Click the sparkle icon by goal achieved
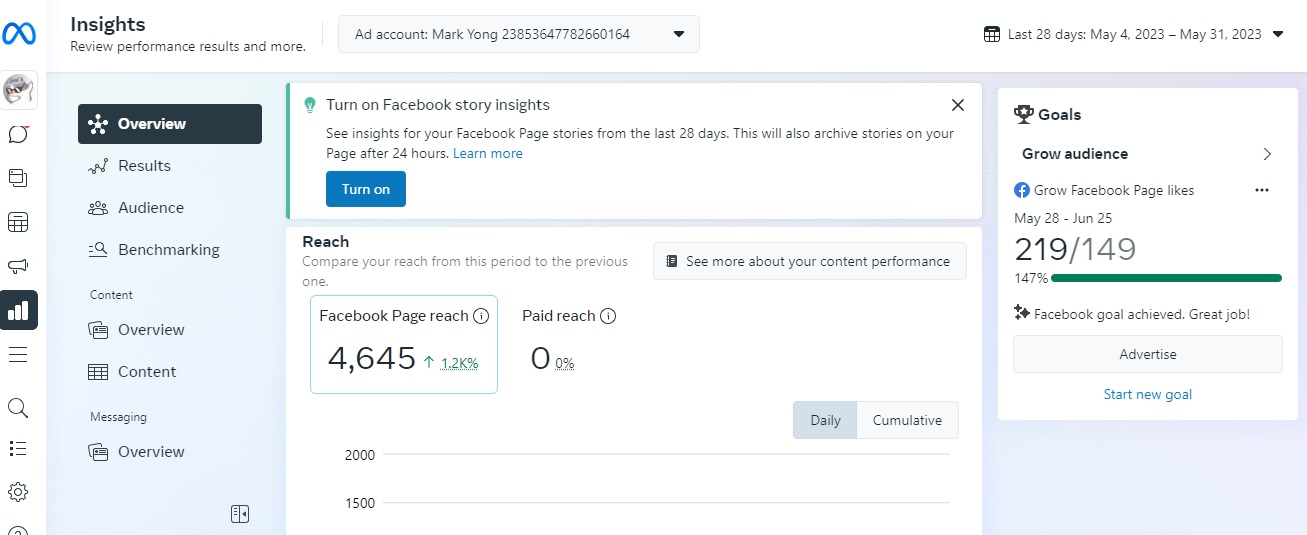 tap(1022, 313)
